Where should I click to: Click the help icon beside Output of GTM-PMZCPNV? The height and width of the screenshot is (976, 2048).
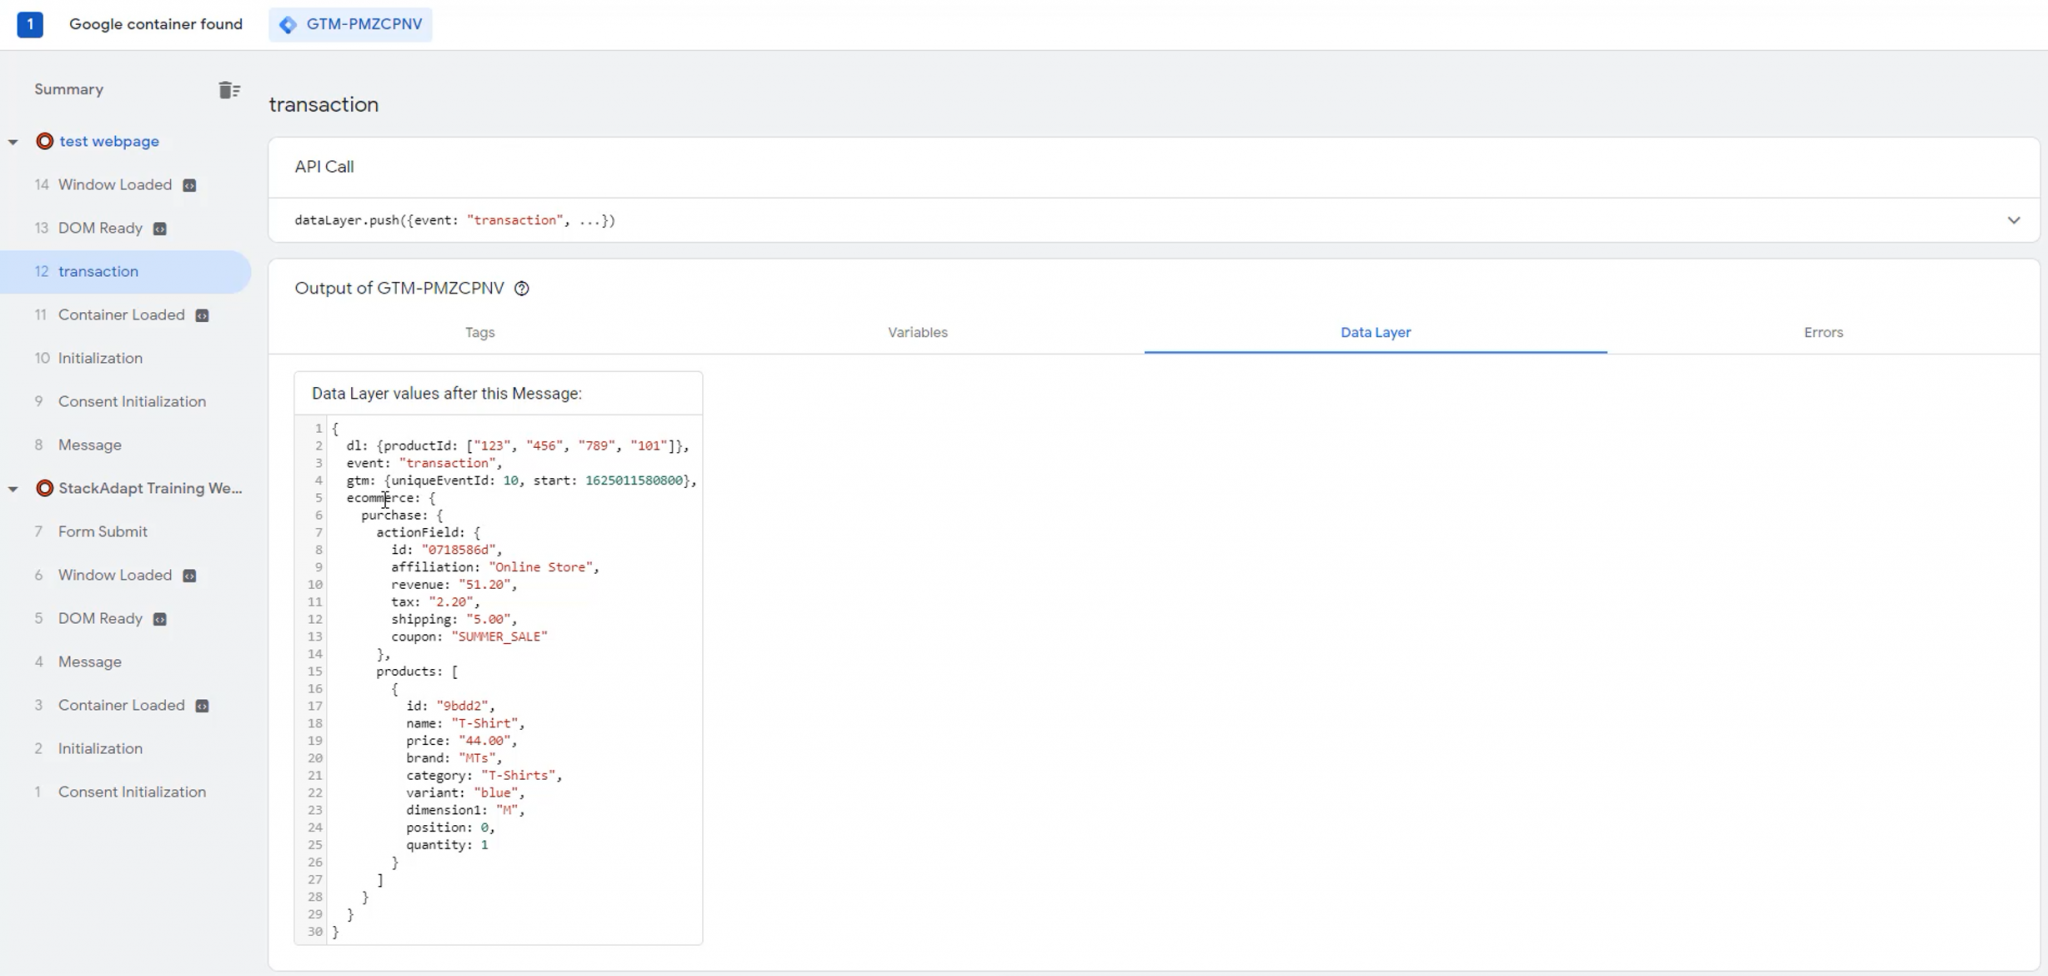pos(521,289)
